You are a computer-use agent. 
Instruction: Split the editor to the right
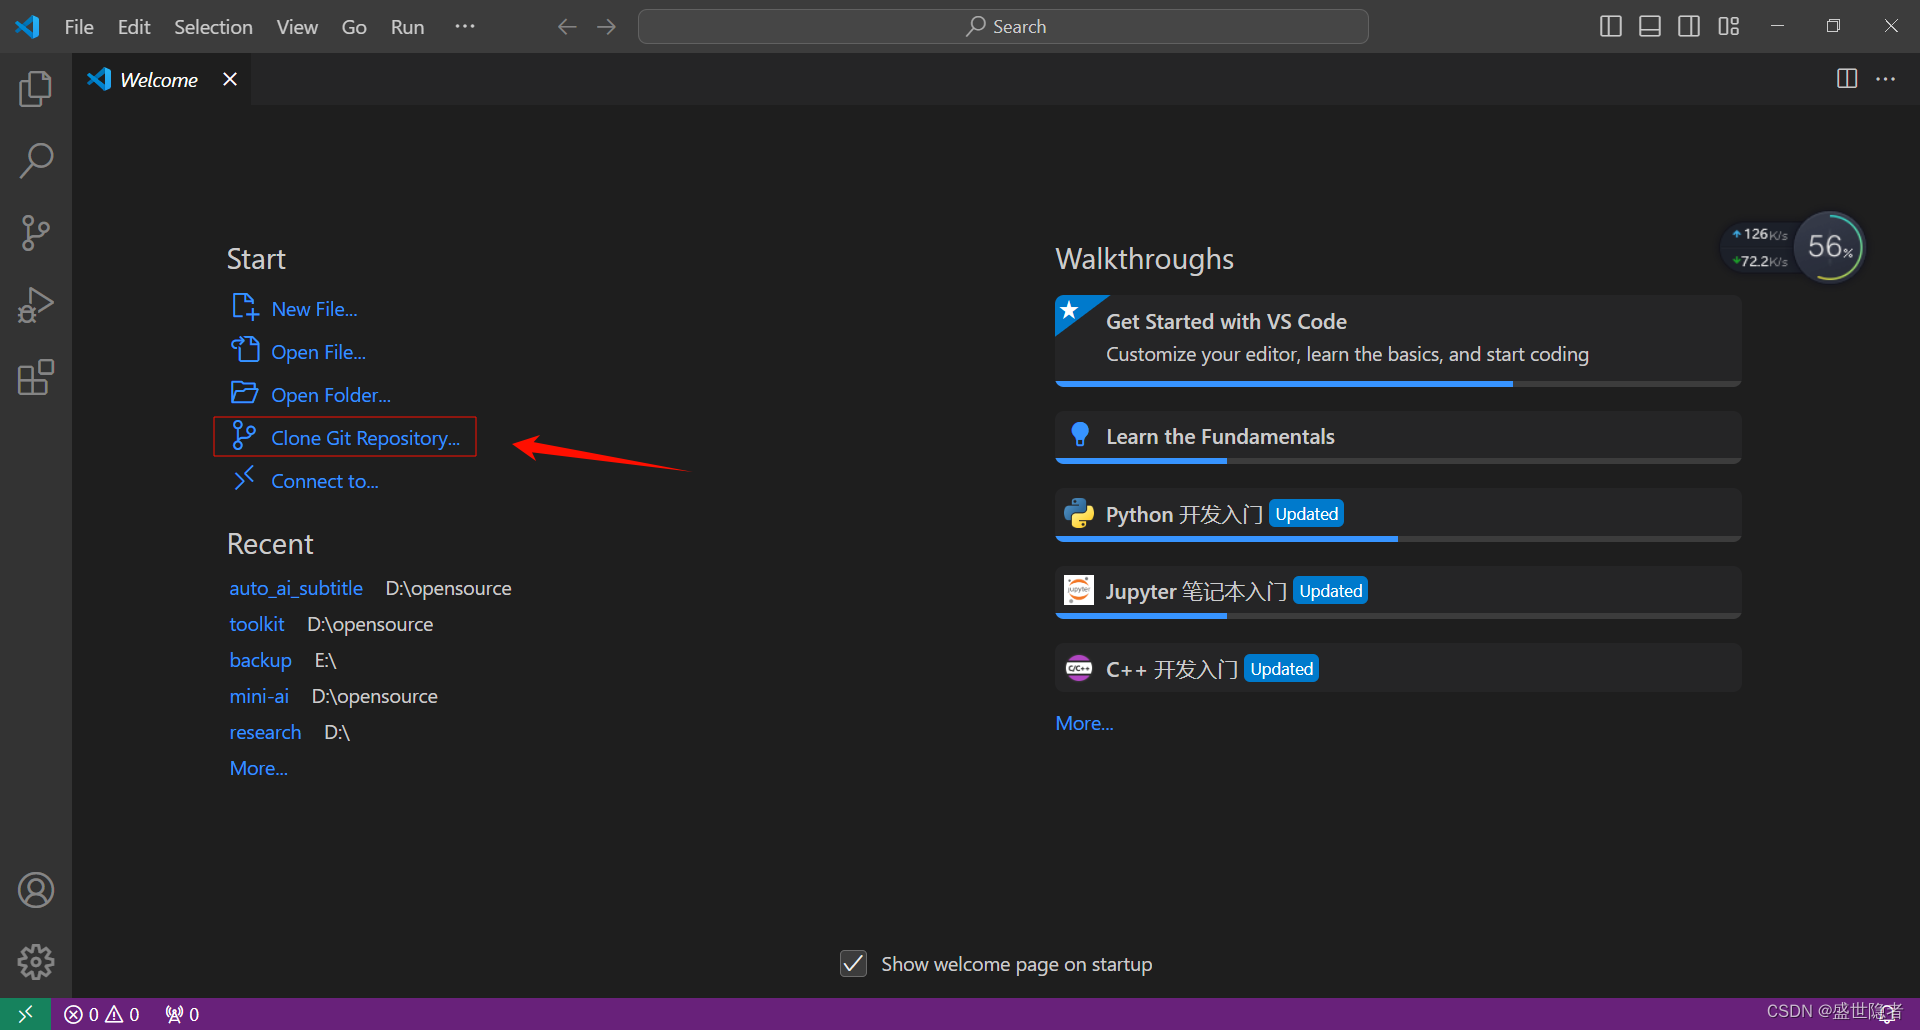click(1847, 79)
